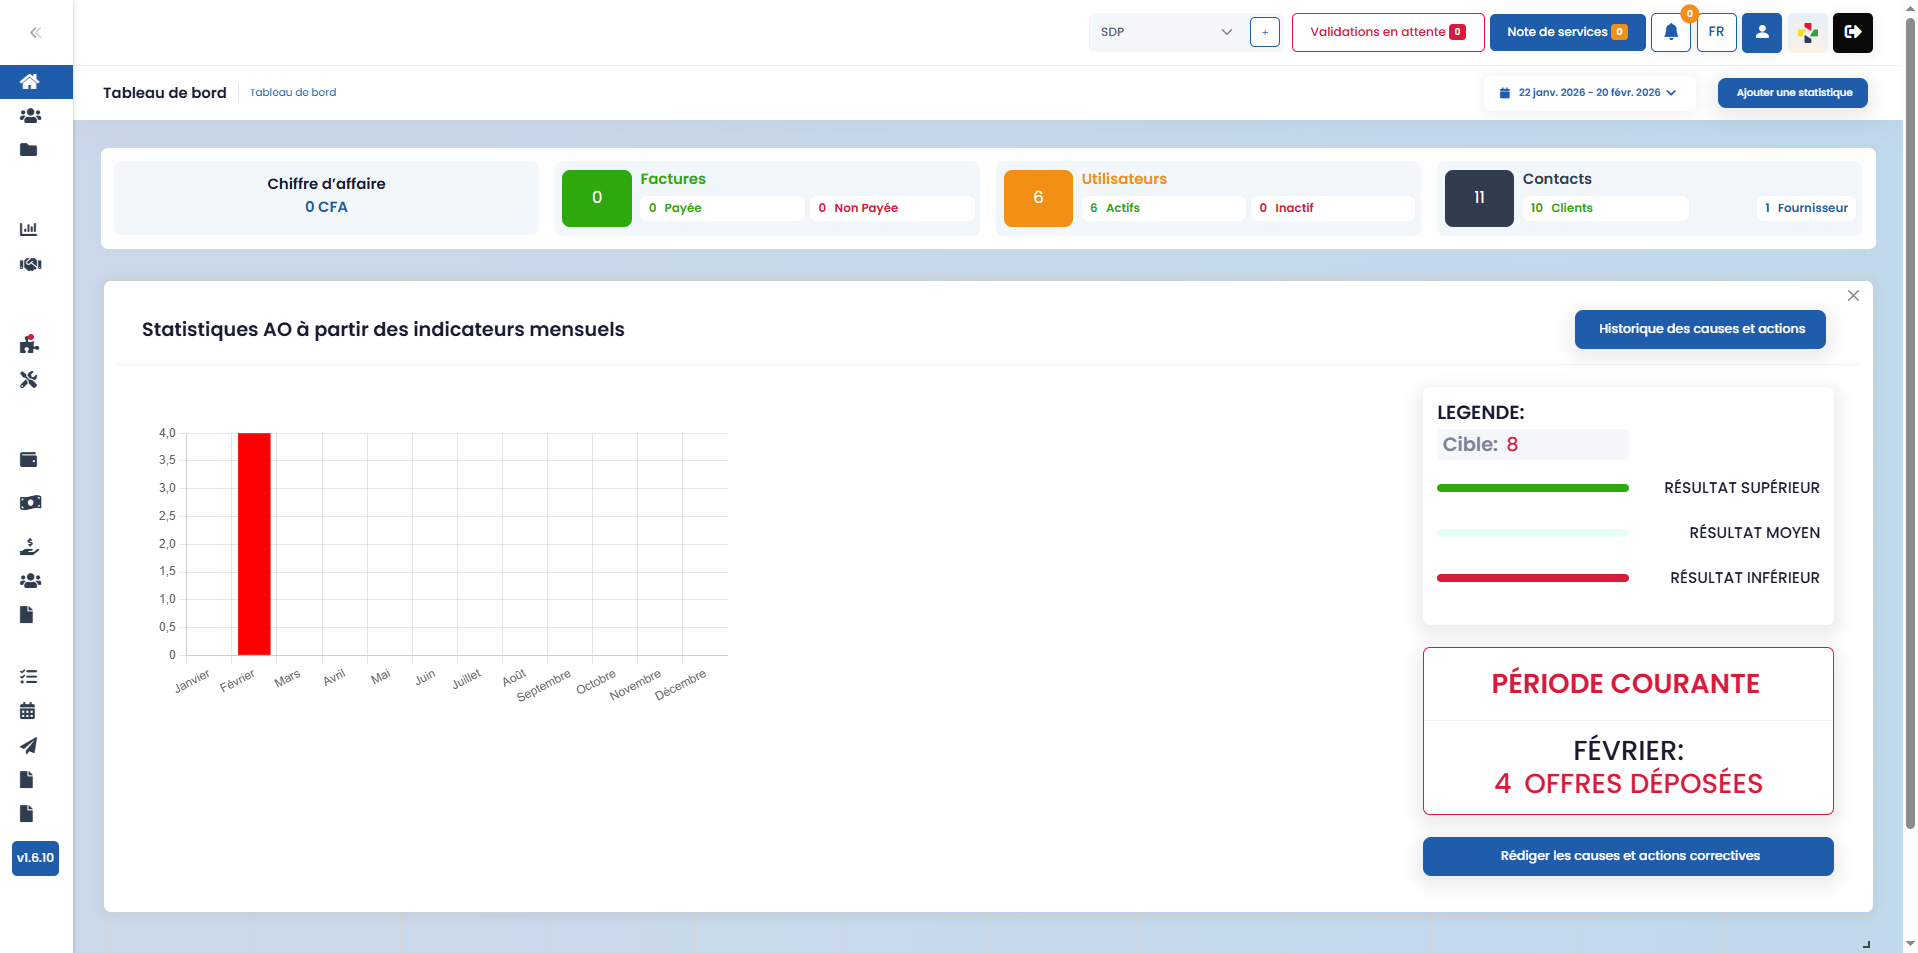Click the Ajouter une statistique button
The width and height of the screenshot is (1918, 953).
pos(1793,93)
